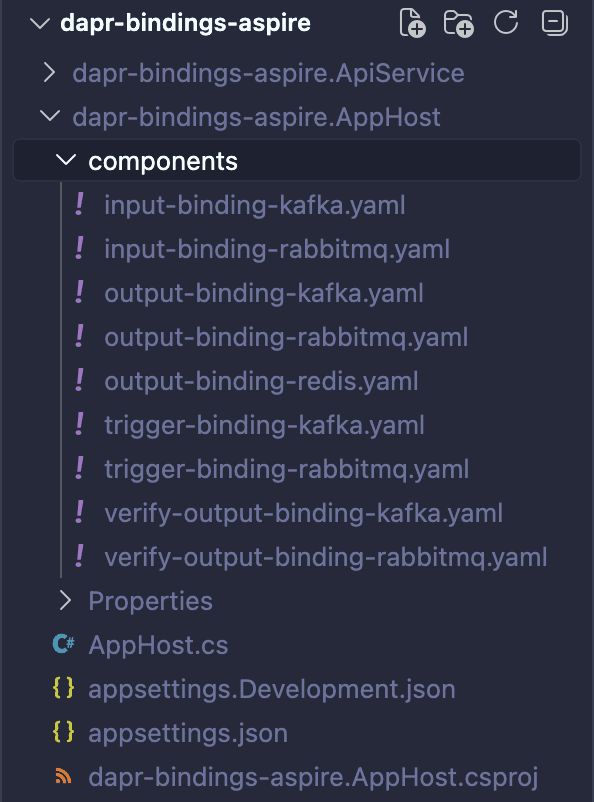Open trigger-binding-rabbitmq.yaml file

click(x=287, y=470)
